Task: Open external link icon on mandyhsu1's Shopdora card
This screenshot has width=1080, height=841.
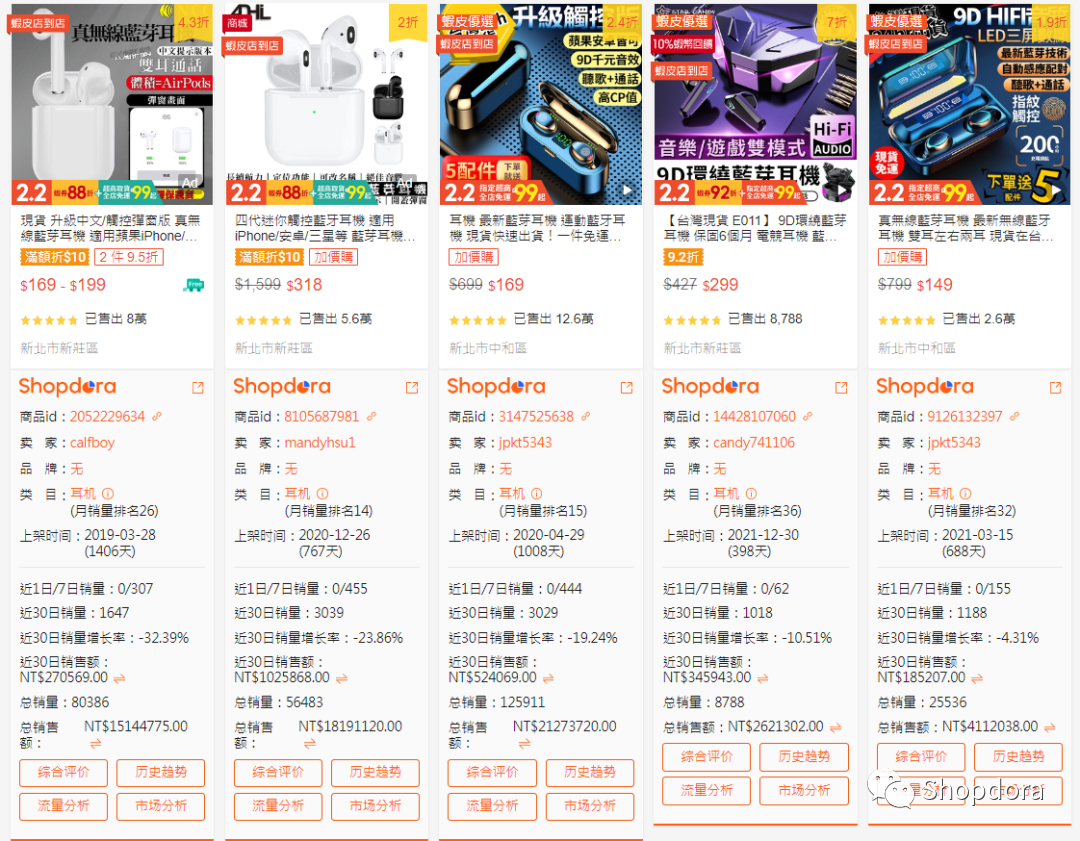Action: (412, 388)
